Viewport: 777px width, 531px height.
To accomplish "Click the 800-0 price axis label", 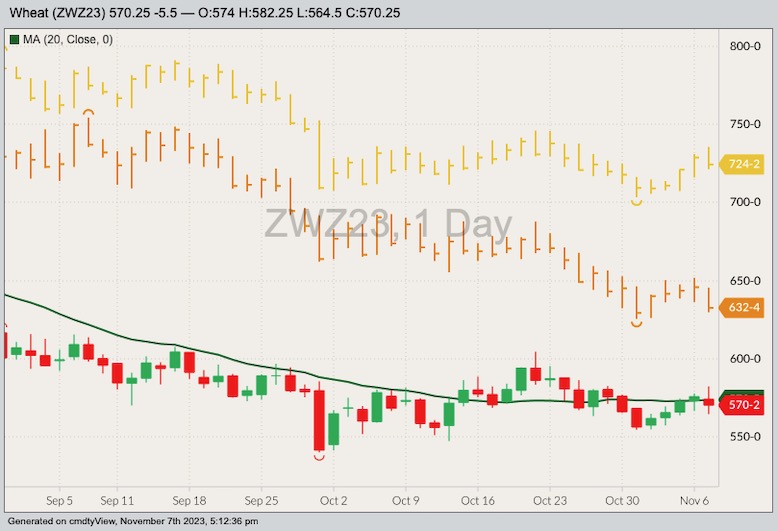I will [x=745, y=46].
